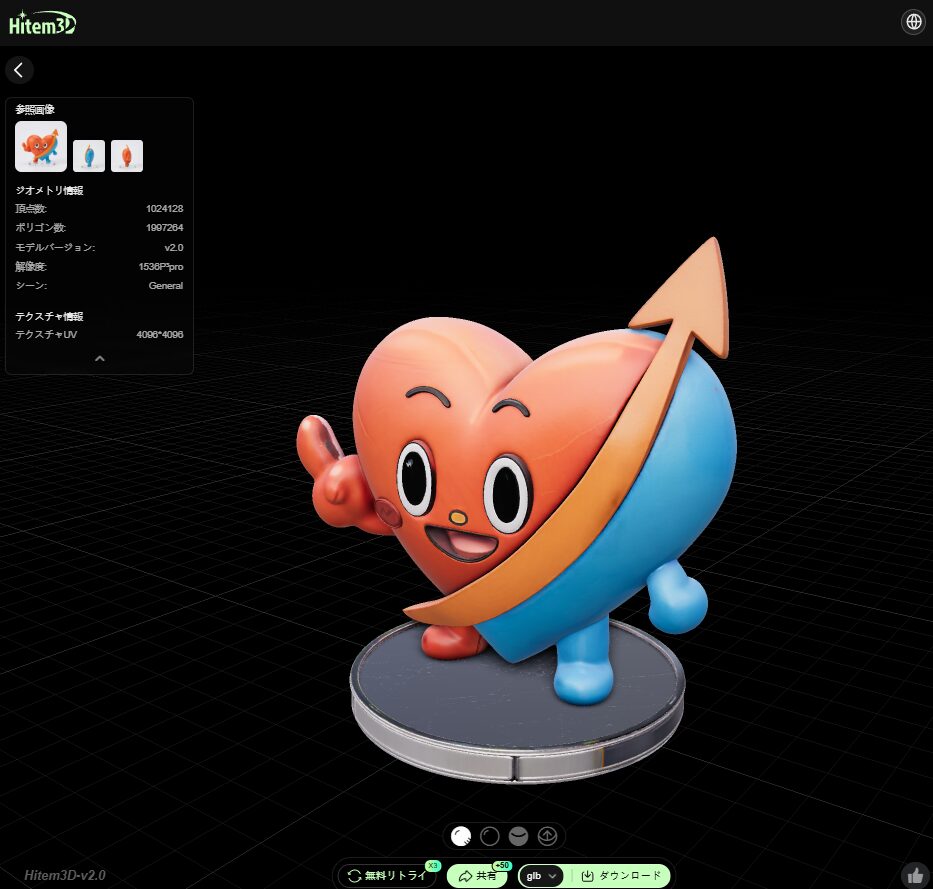Click the download arrow icon
Image resolution: width=933 pixels, height=889 pixels.
[588, 876]
